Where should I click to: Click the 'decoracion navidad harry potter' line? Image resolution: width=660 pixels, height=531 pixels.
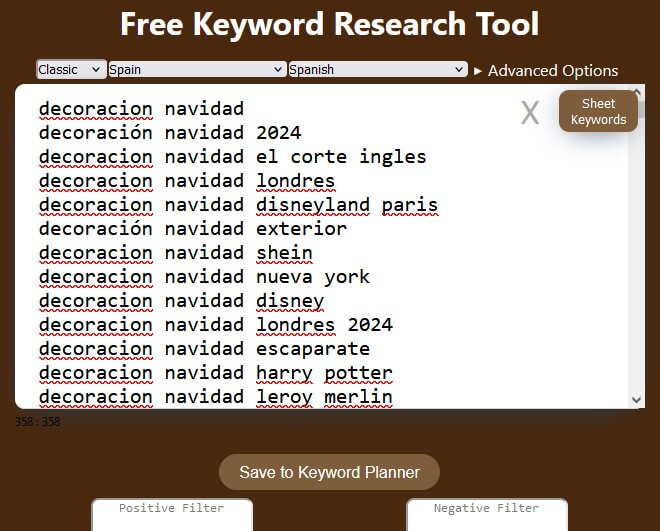[215, 373]
